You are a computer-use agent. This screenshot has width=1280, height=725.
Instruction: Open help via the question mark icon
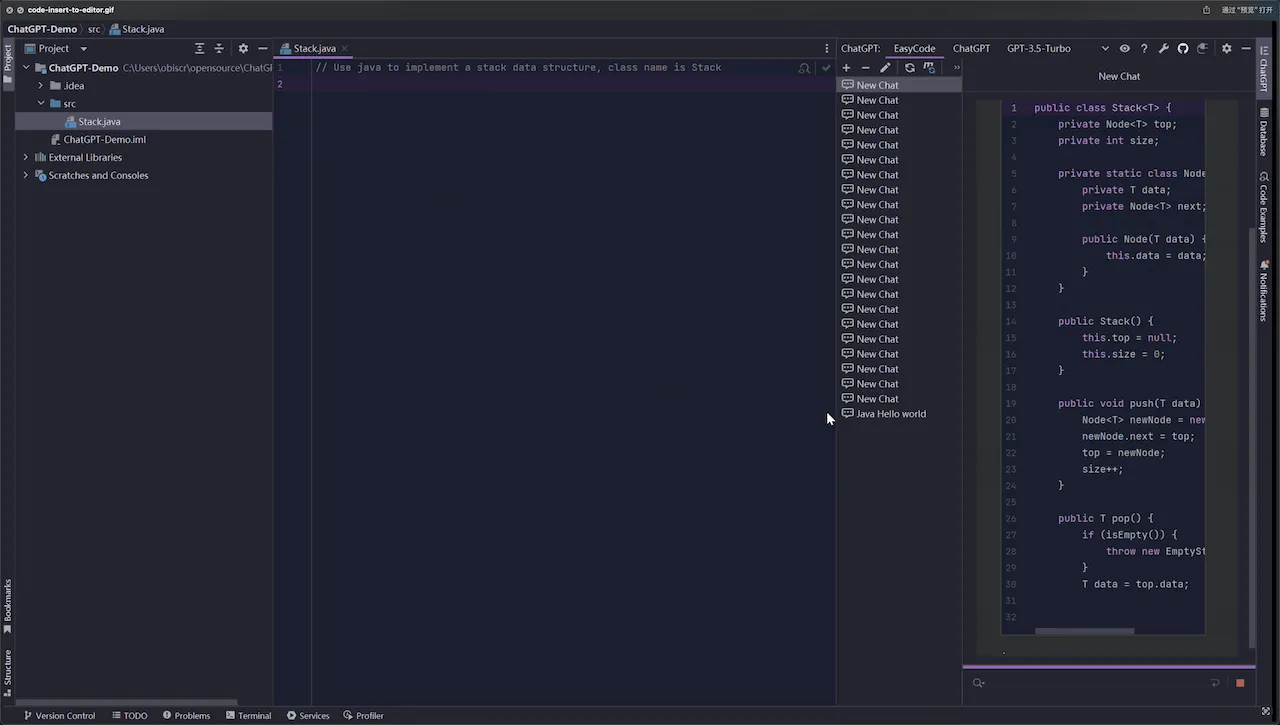point(1144,48)
